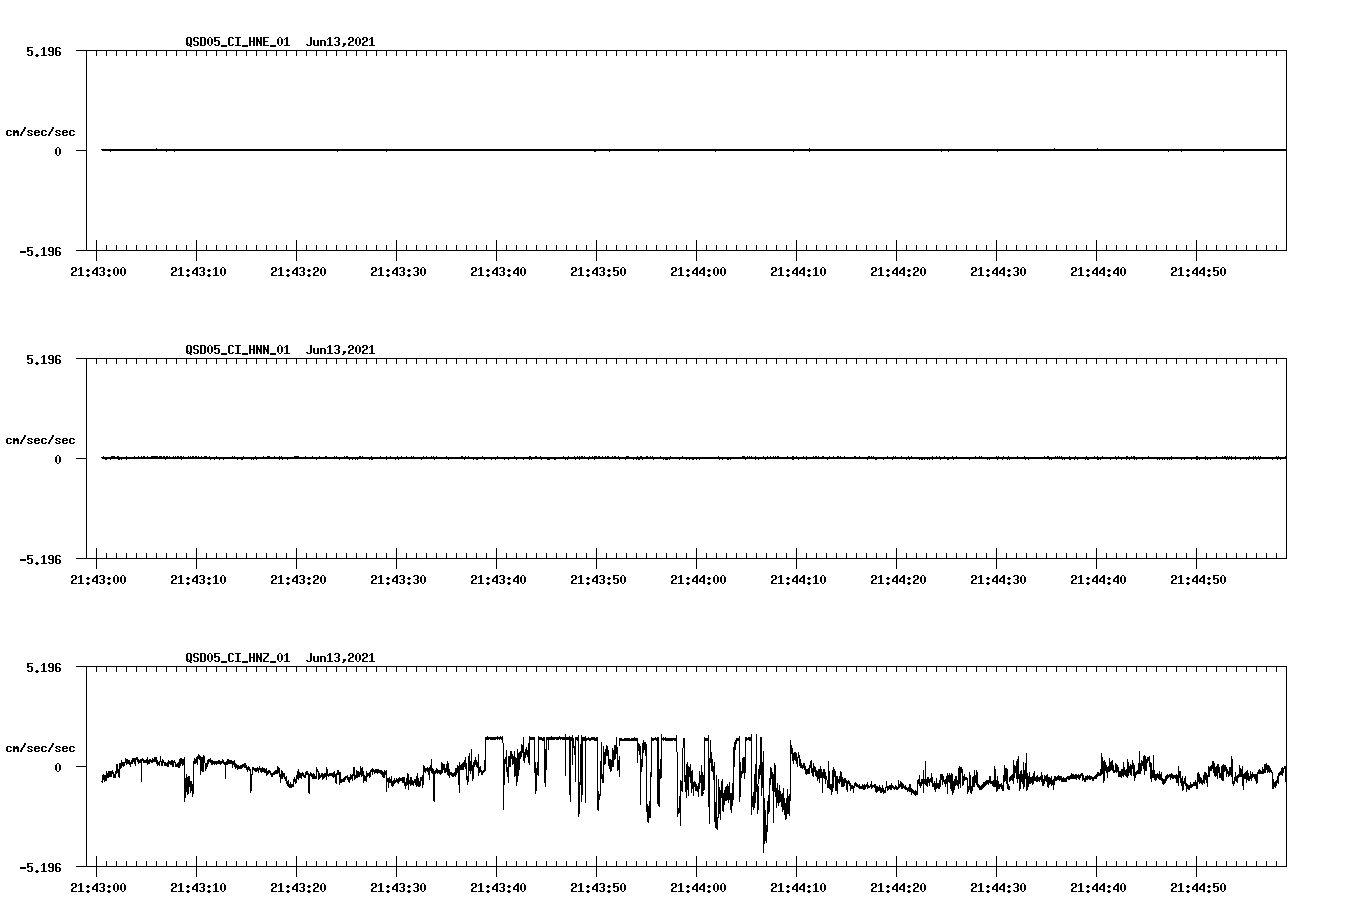
Task: Click the cm/sec/sec unit label on HNE plot
Action: point(41,132)
